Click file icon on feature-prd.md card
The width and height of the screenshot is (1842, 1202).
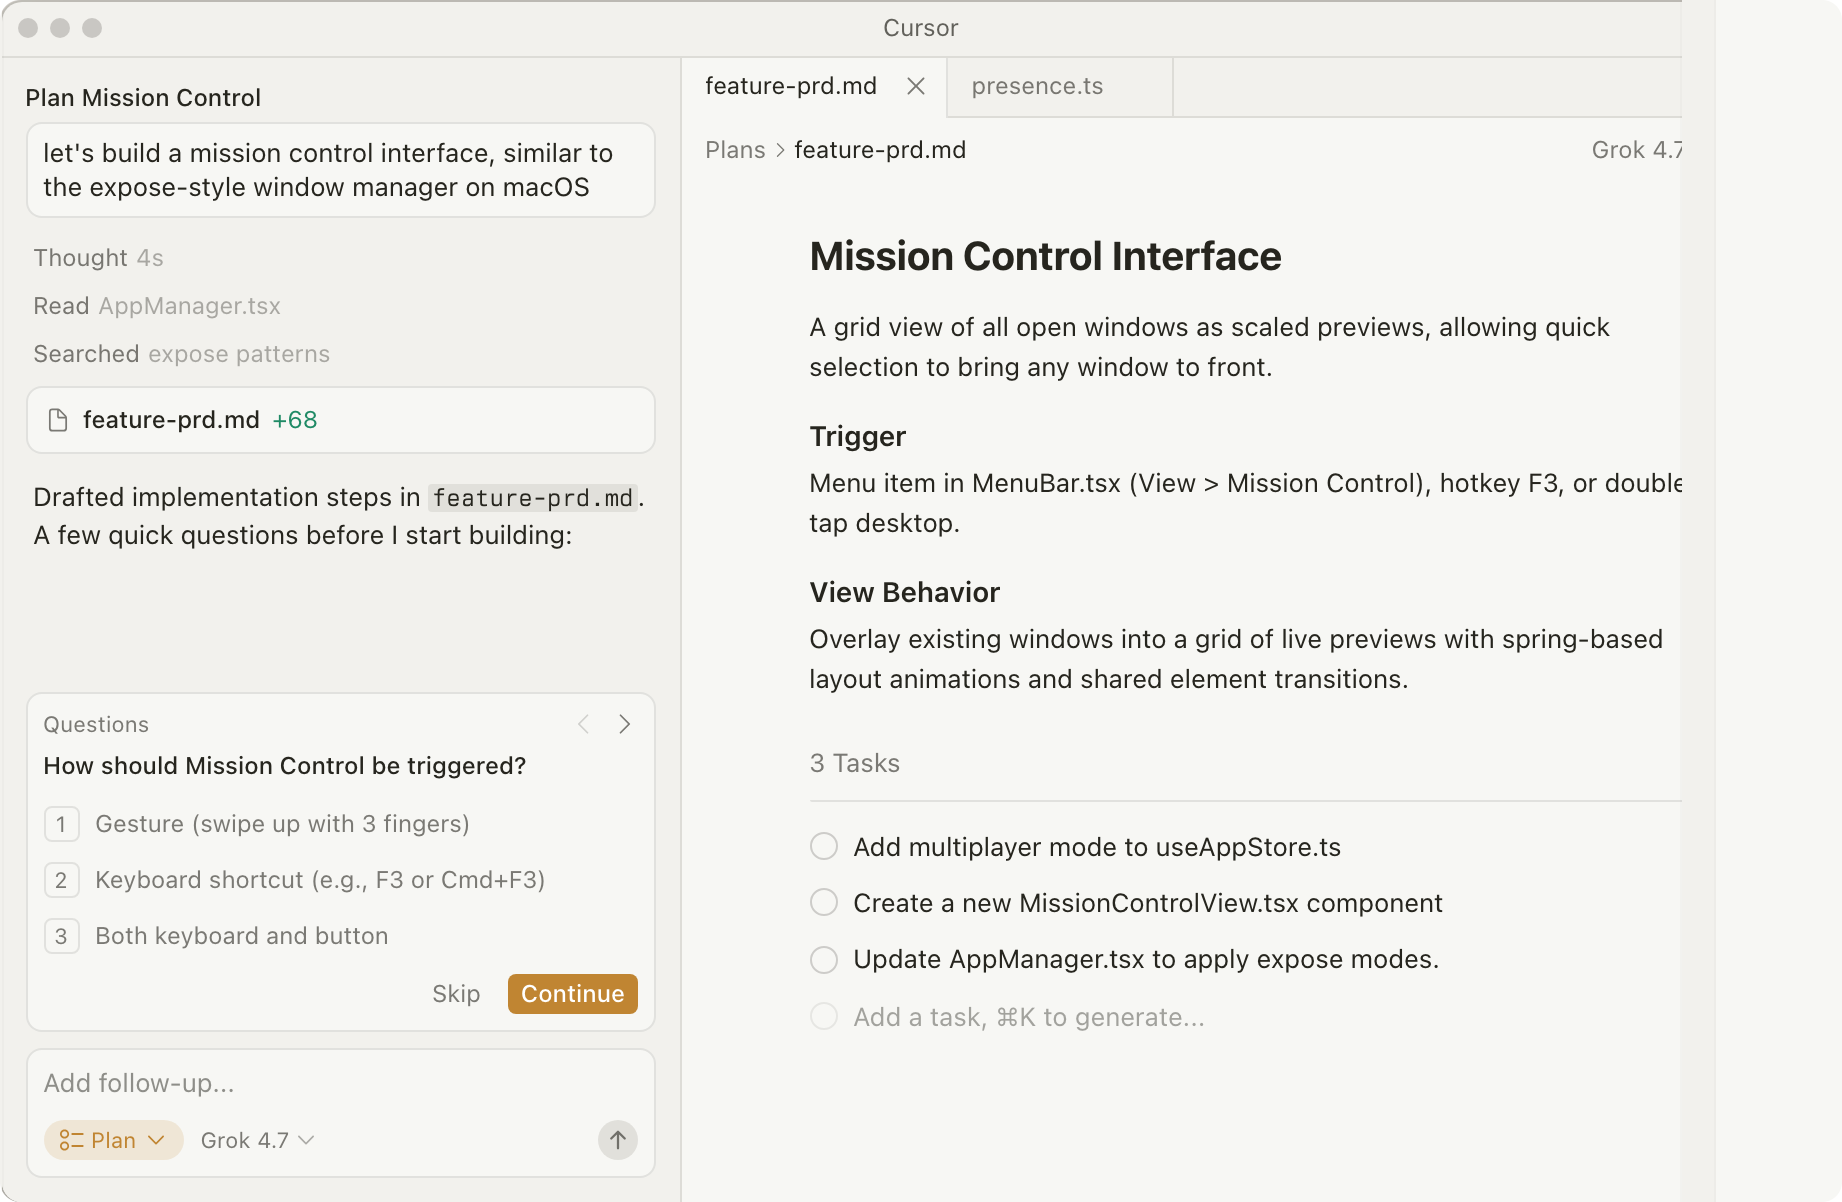point(58,420)
